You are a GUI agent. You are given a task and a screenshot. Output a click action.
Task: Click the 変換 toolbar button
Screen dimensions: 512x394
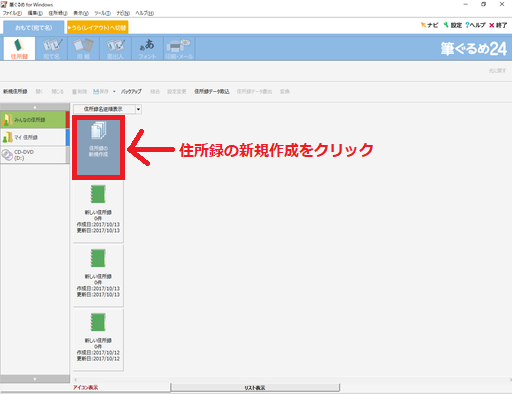tap(284, 91)
